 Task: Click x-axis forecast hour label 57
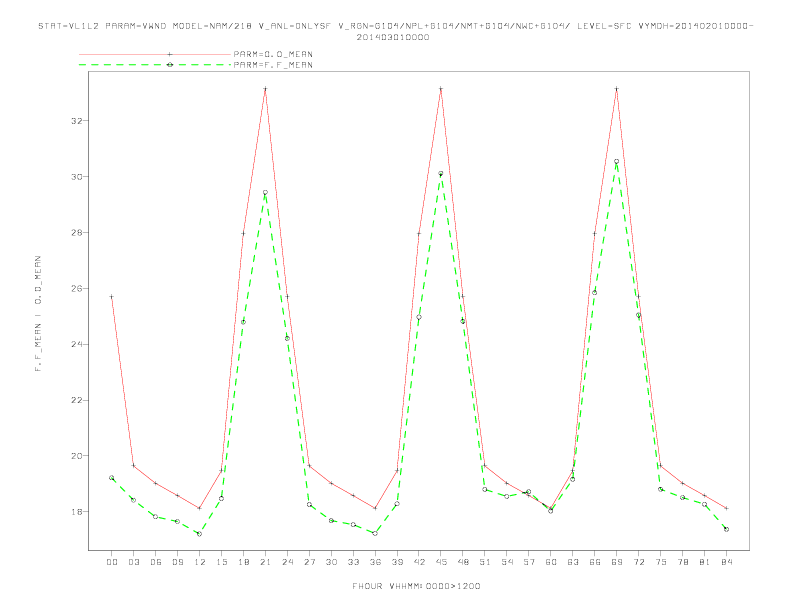tap(529, 562)
